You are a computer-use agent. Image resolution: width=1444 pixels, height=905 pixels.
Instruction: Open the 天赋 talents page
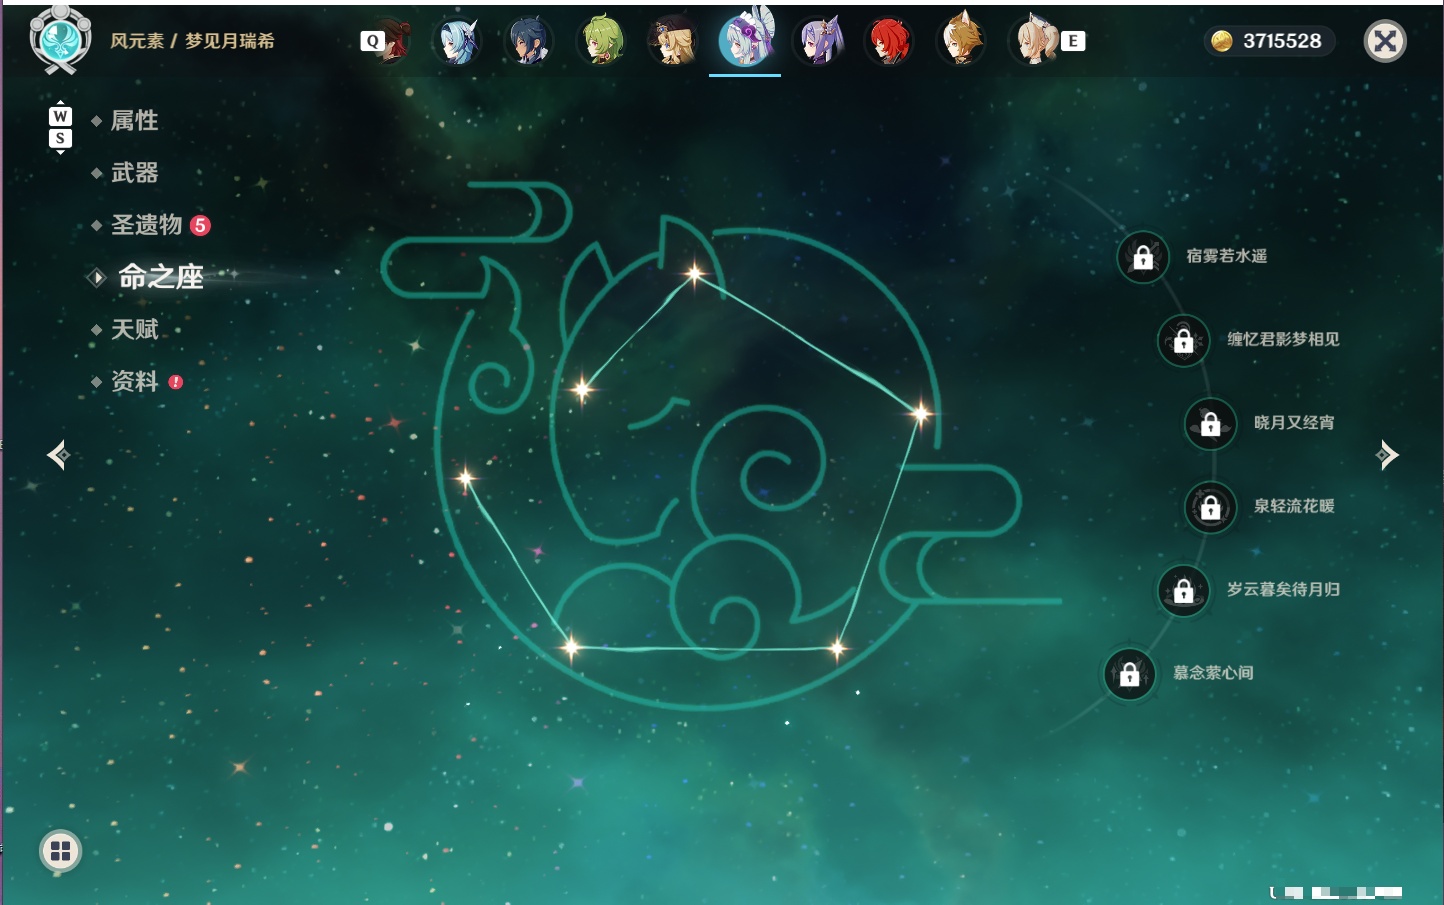coord(134,329)
